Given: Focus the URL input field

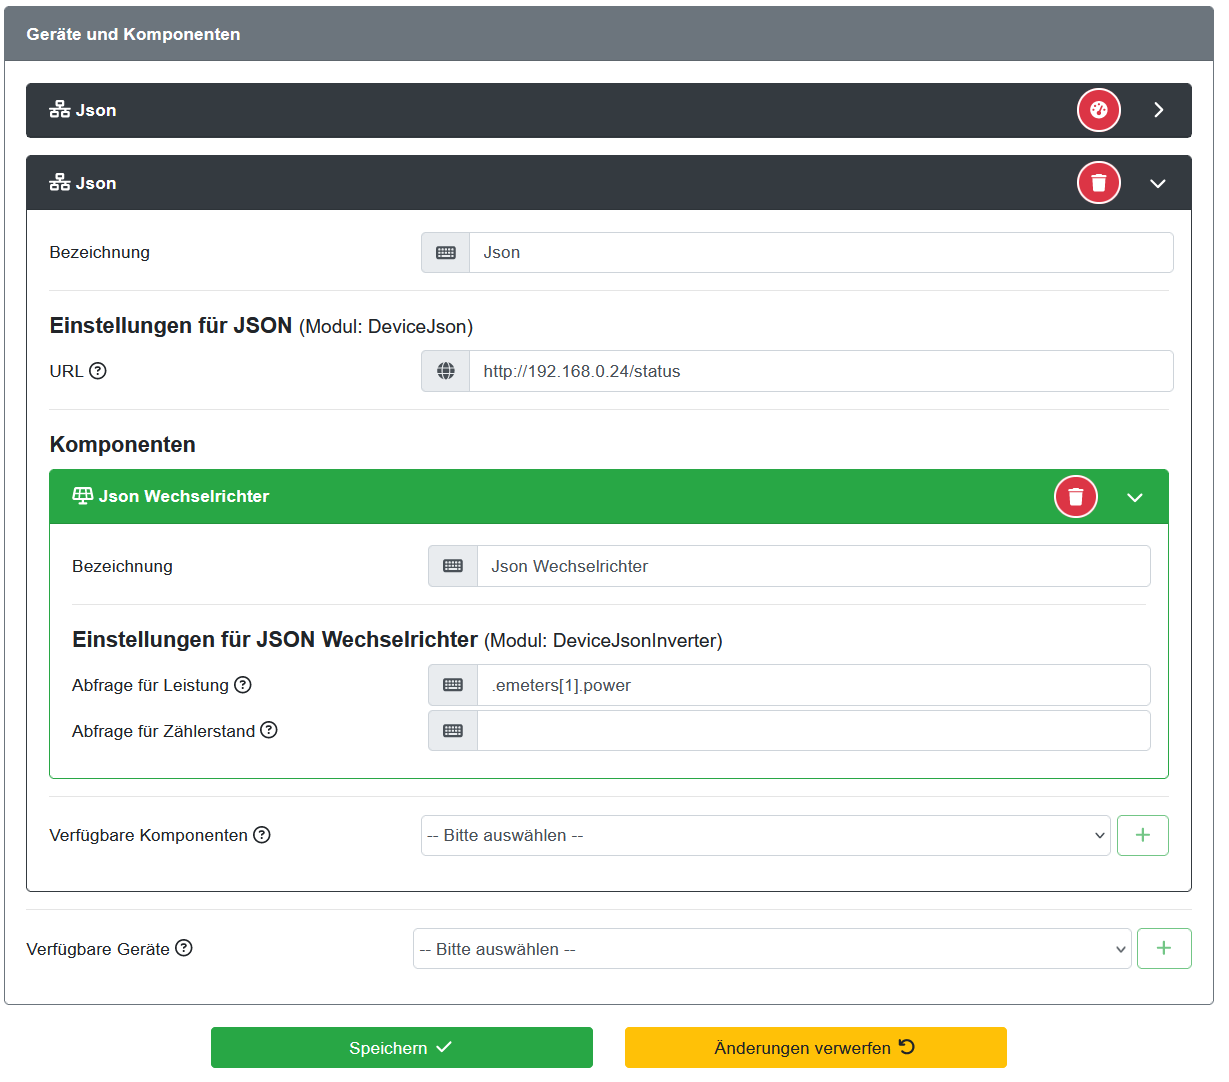Looking at the screenshot, I should point(820,371).
